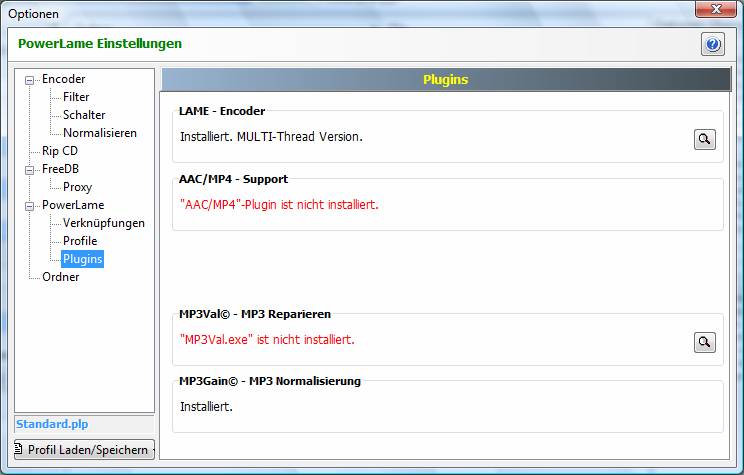Go to Normalisieren settings
Image resolution: width=744 pixels, height=475 pixels.
tap(100, 133)
